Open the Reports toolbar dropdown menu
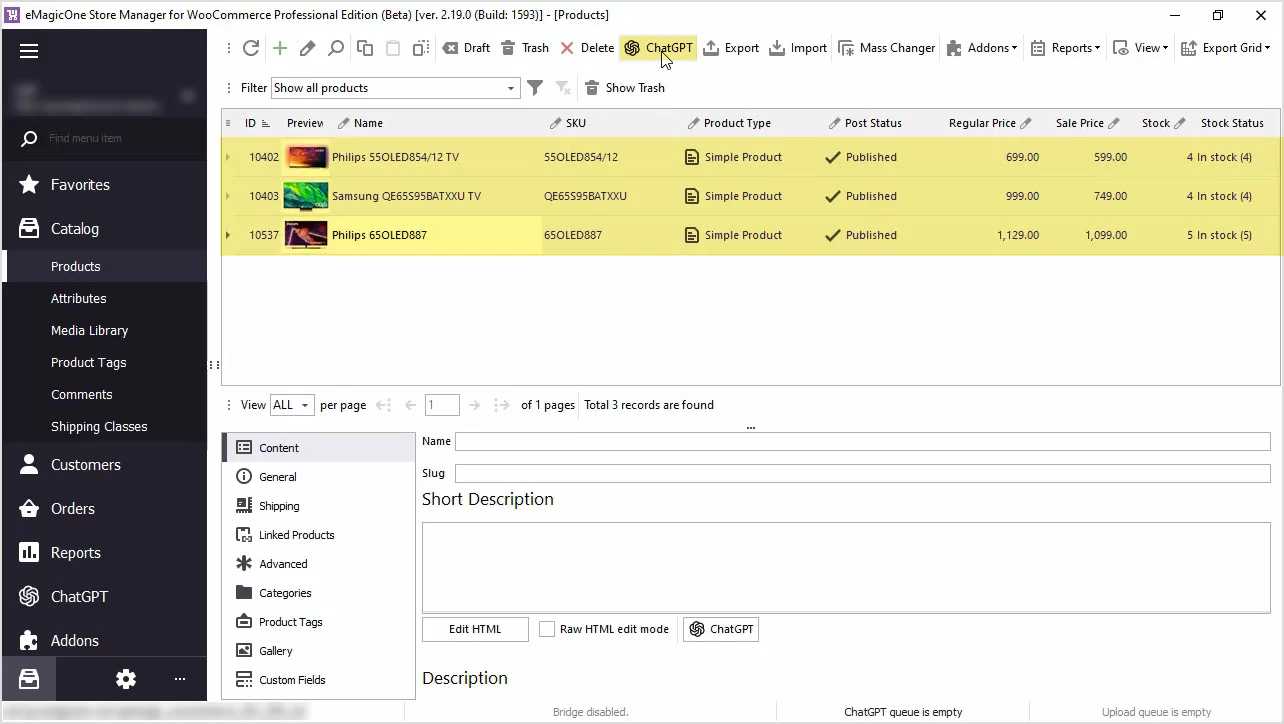 coord(1065,48)
